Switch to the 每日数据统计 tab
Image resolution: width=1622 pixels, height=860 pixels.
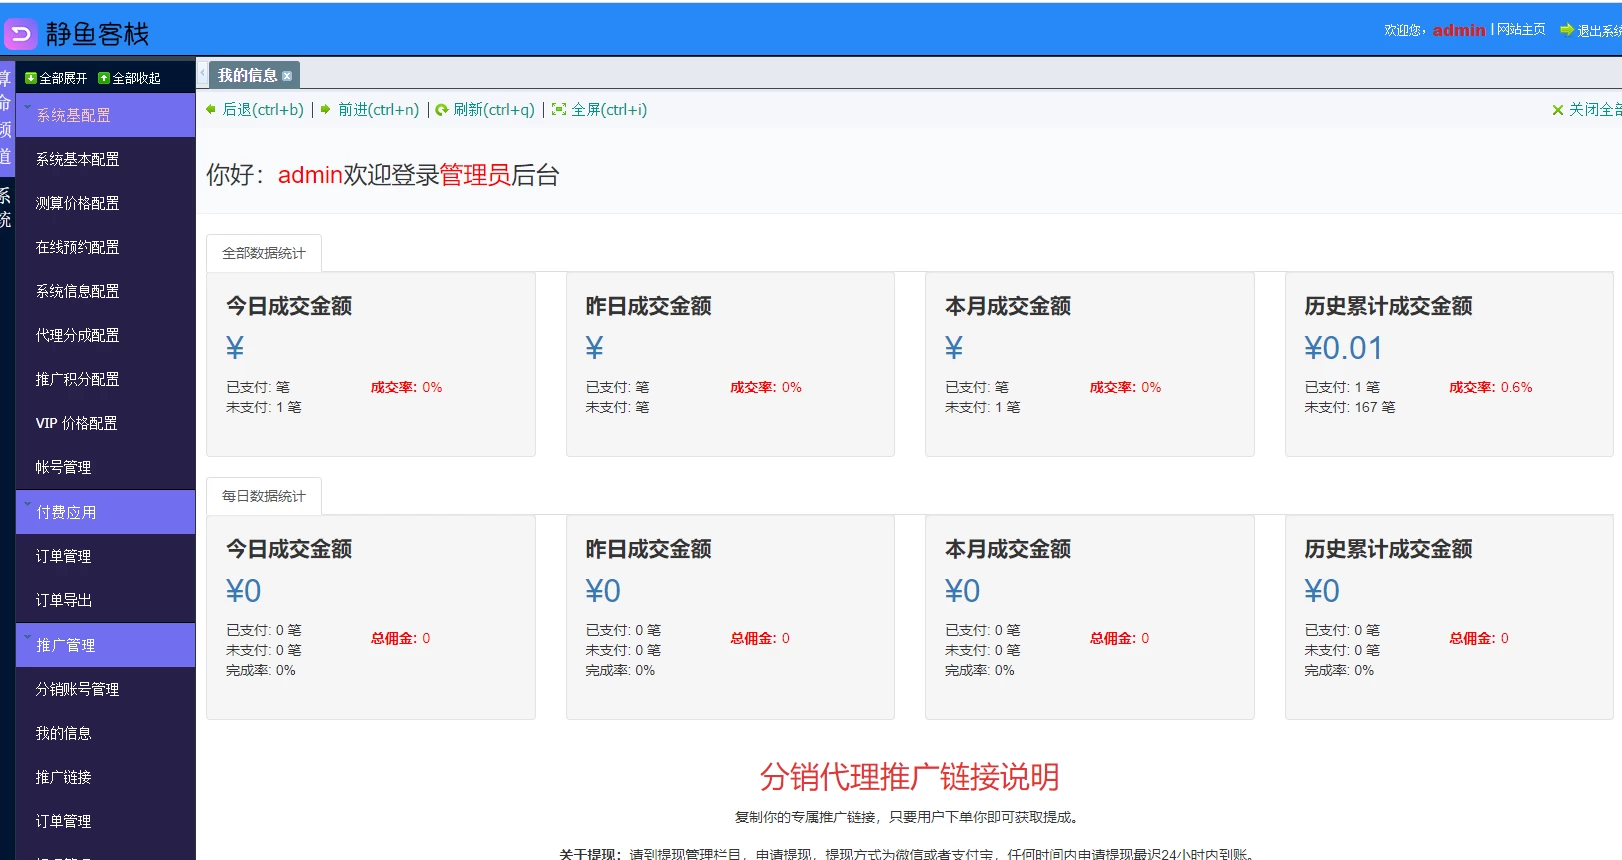(x=264, y=496)
